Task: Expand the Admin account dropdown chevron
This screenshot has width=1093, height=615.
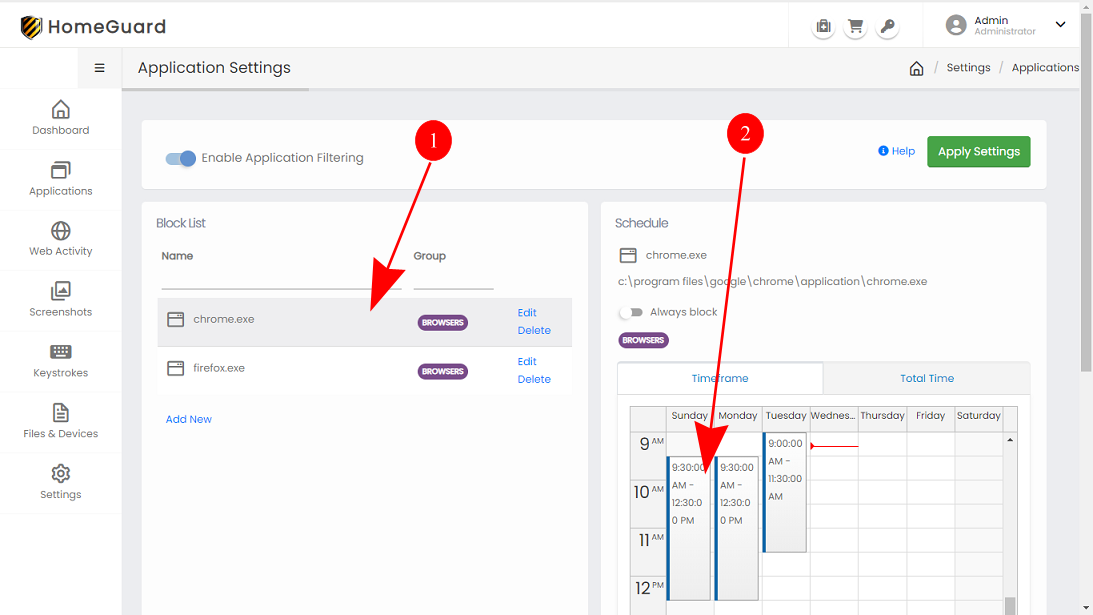Action: click(x=1060, y=24)
